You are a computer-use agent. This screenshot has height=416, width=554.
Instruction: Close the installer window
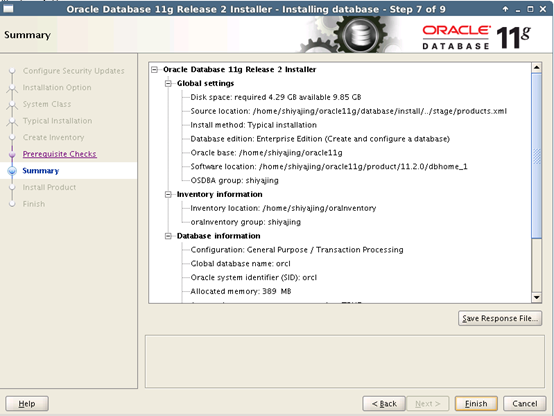543,9
